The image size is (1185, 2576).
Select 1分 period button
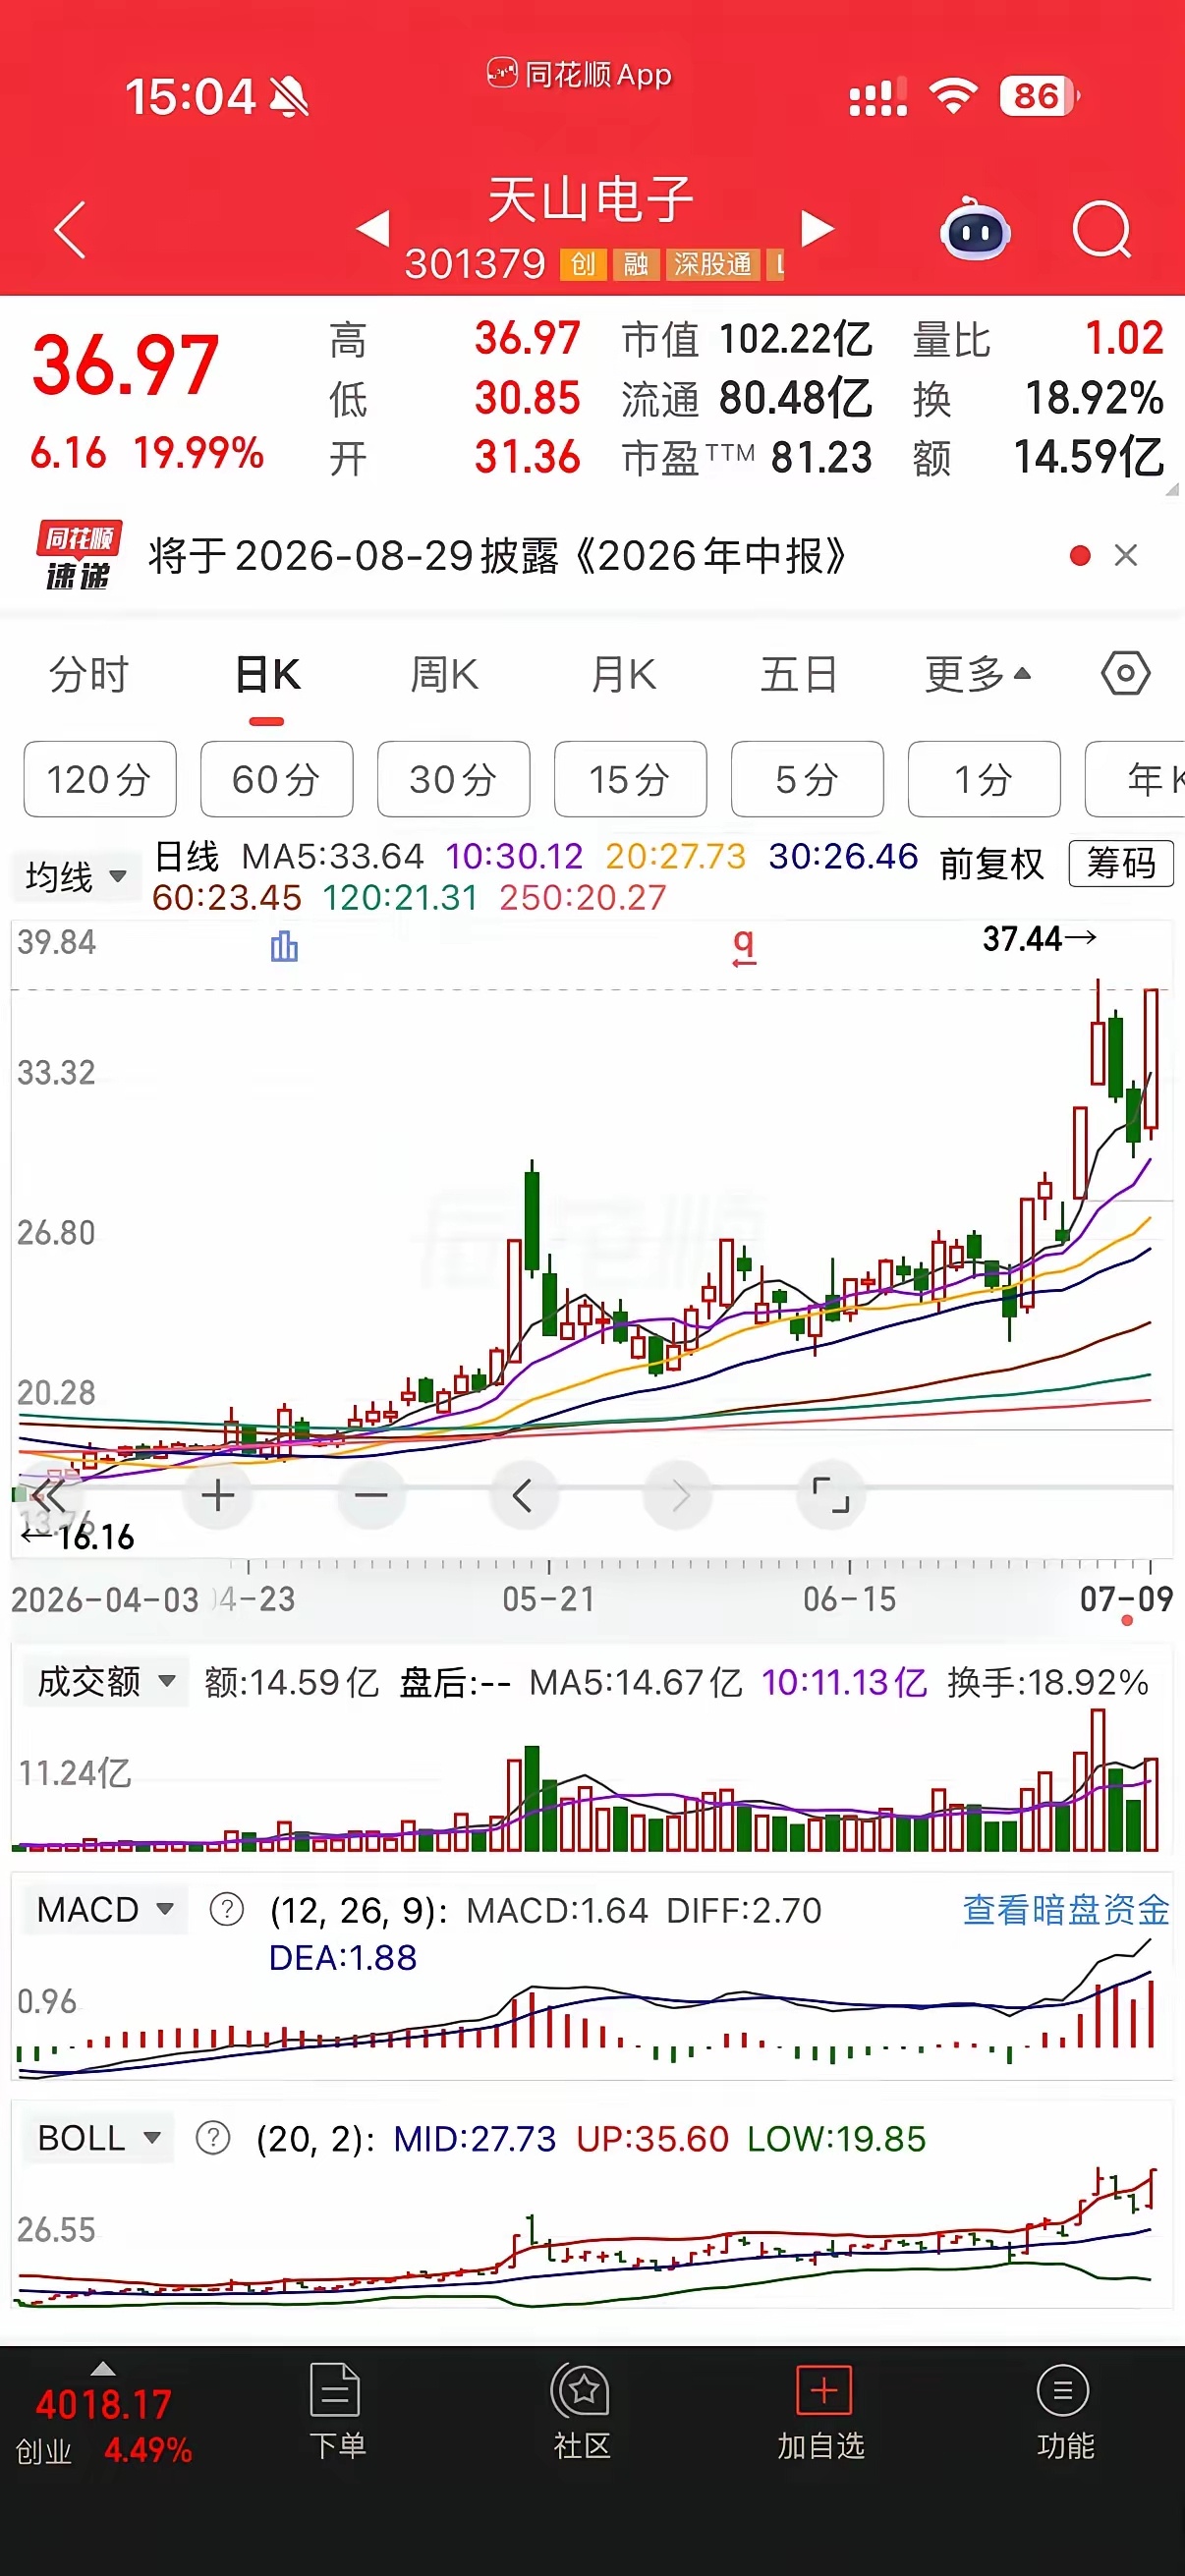click(x=984, y=779)
